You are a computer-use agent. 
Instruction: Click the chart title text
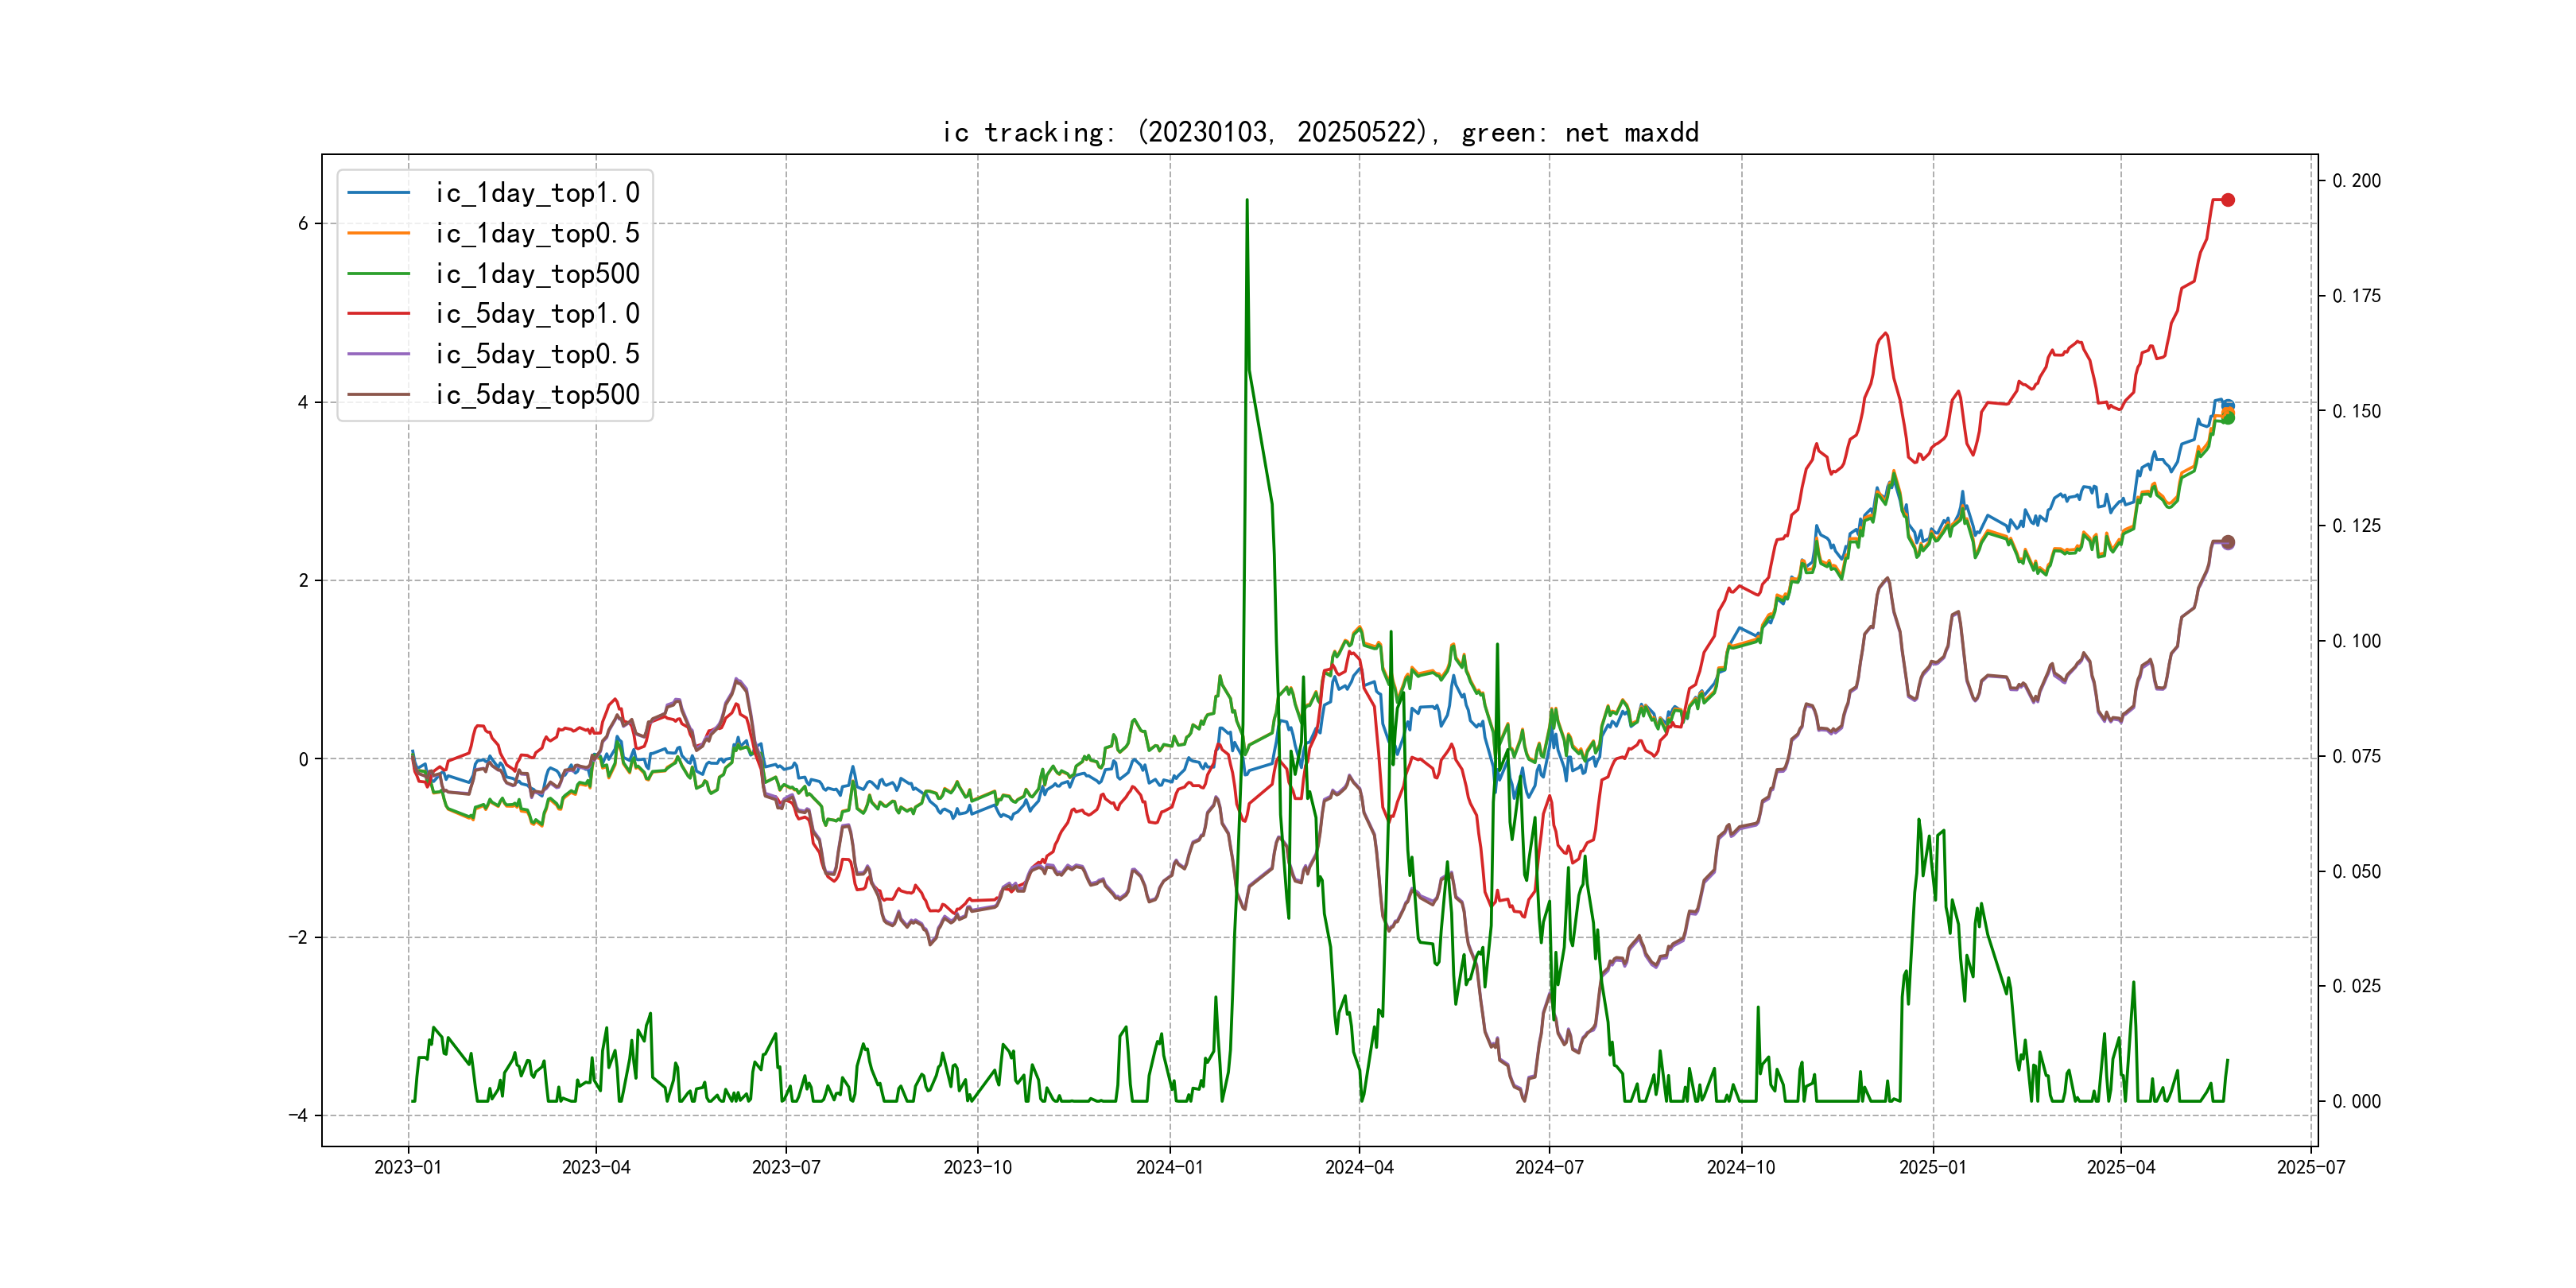[1320, 132]
